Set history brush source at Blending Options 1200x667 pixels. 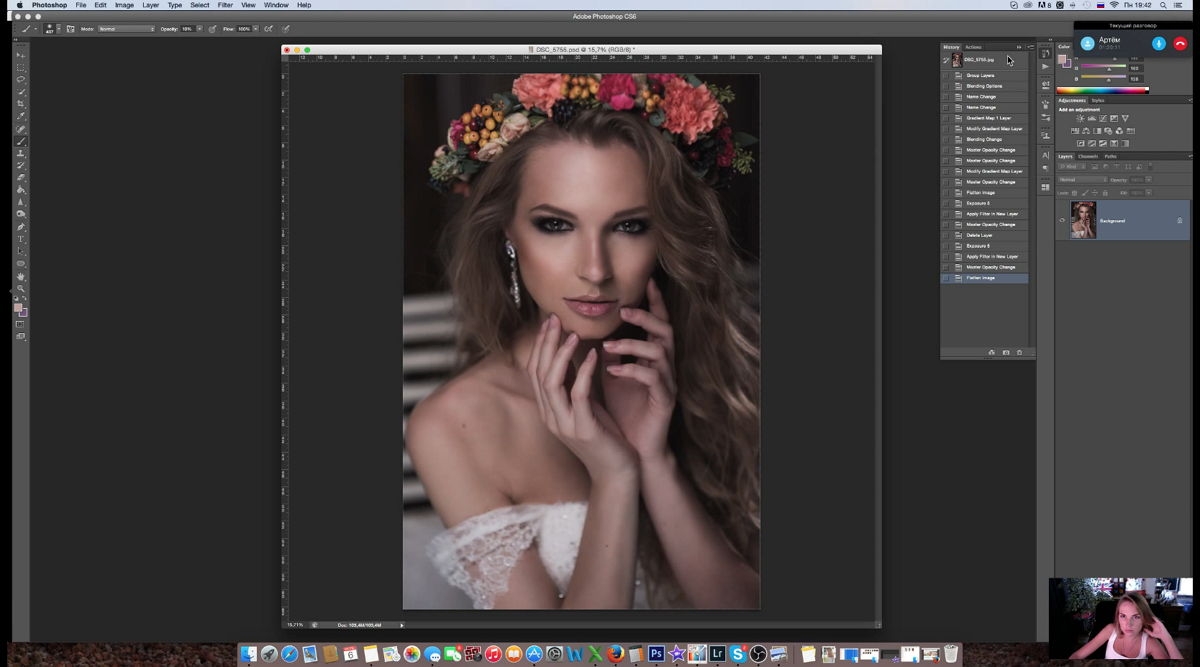tap(946, 86)
